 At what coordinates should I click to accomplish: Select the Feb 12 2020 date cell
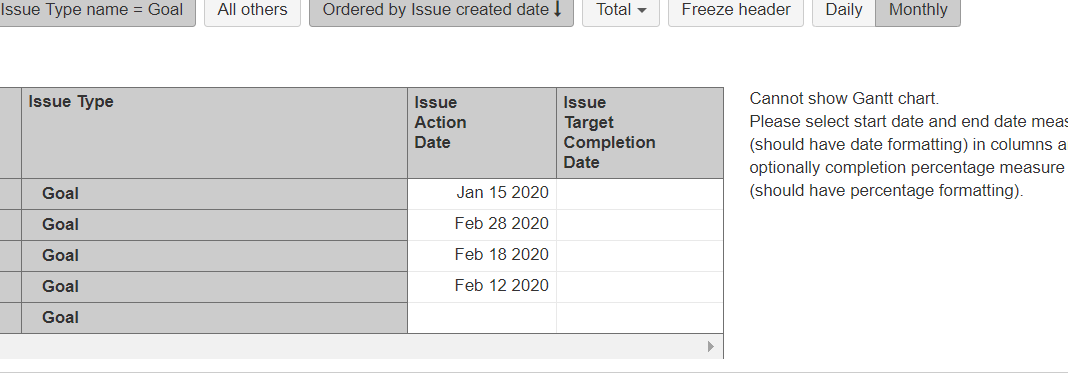[x=482, y=287]
